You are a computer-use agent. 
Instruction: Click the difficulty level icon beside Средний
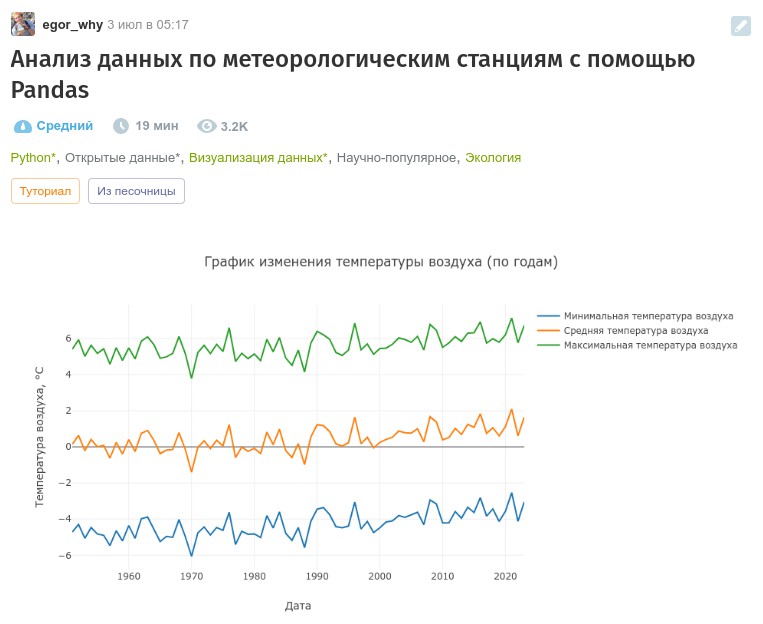coord(23,126)
